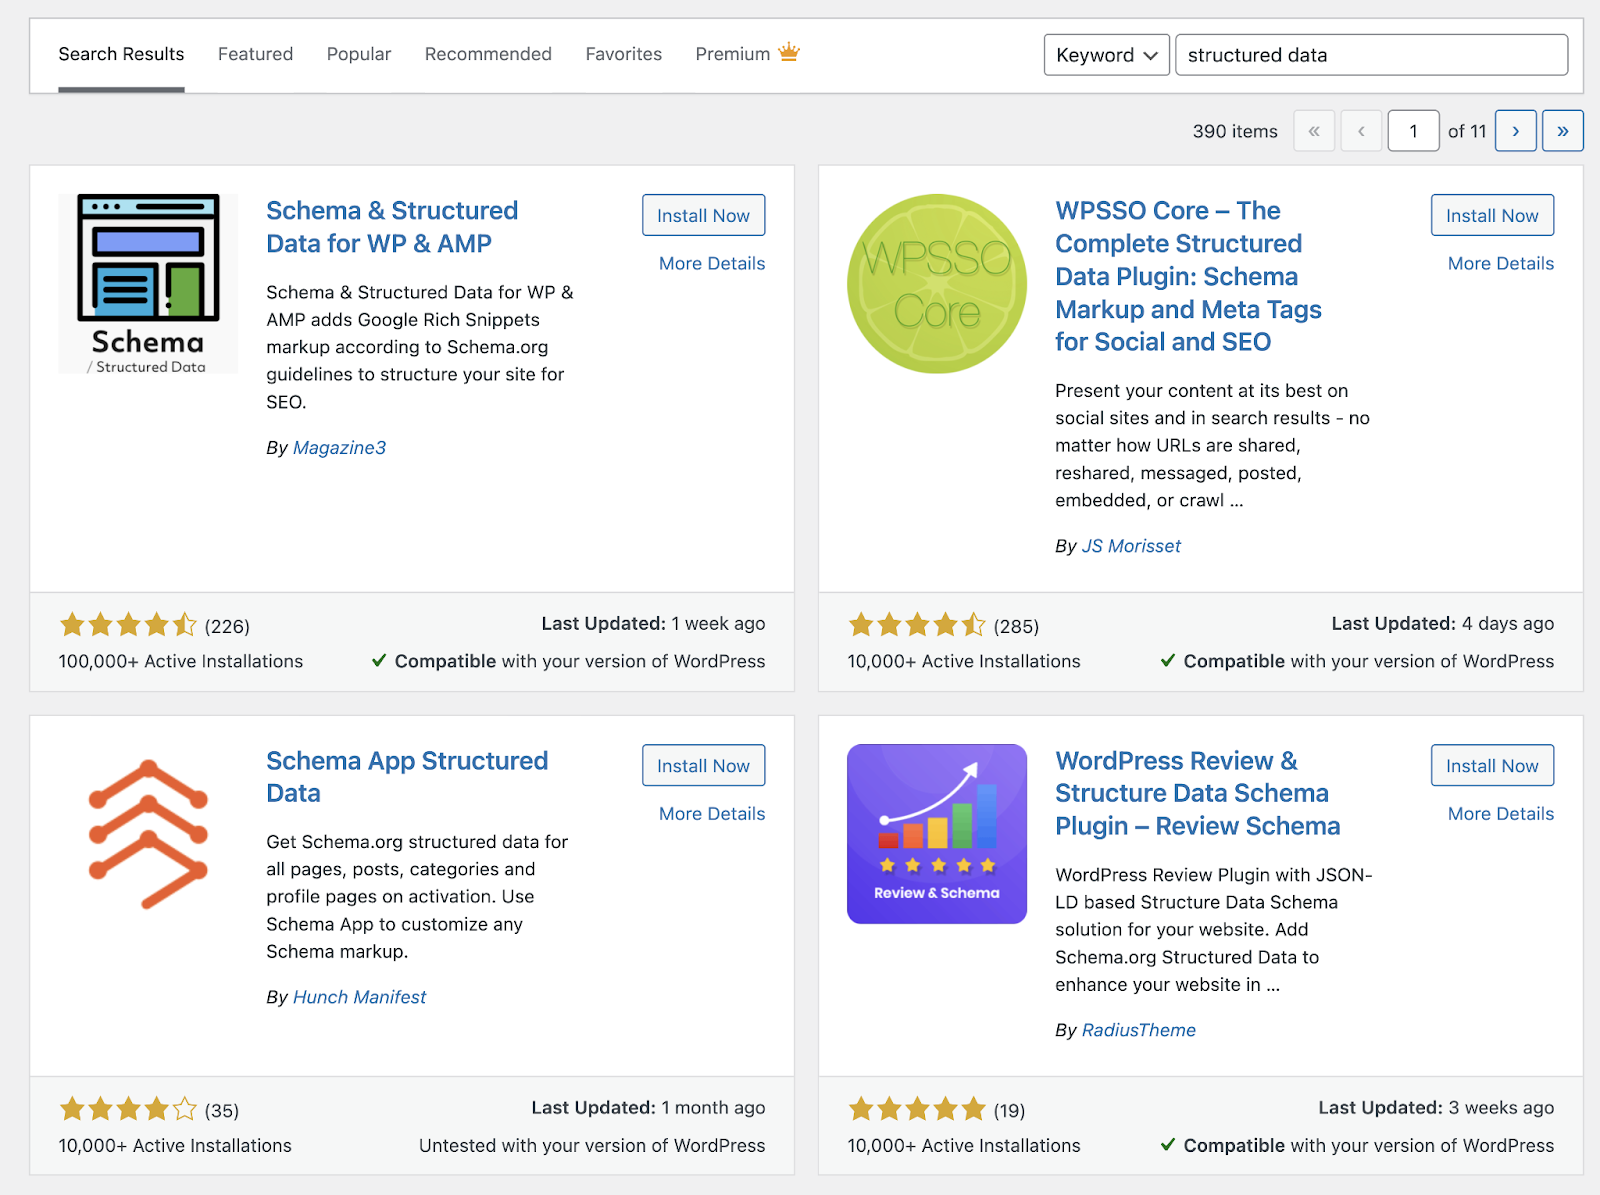1600x1195 pixels.
Task: Click the compatibility checkmark for Schema plugin
Action: point(379,661)
